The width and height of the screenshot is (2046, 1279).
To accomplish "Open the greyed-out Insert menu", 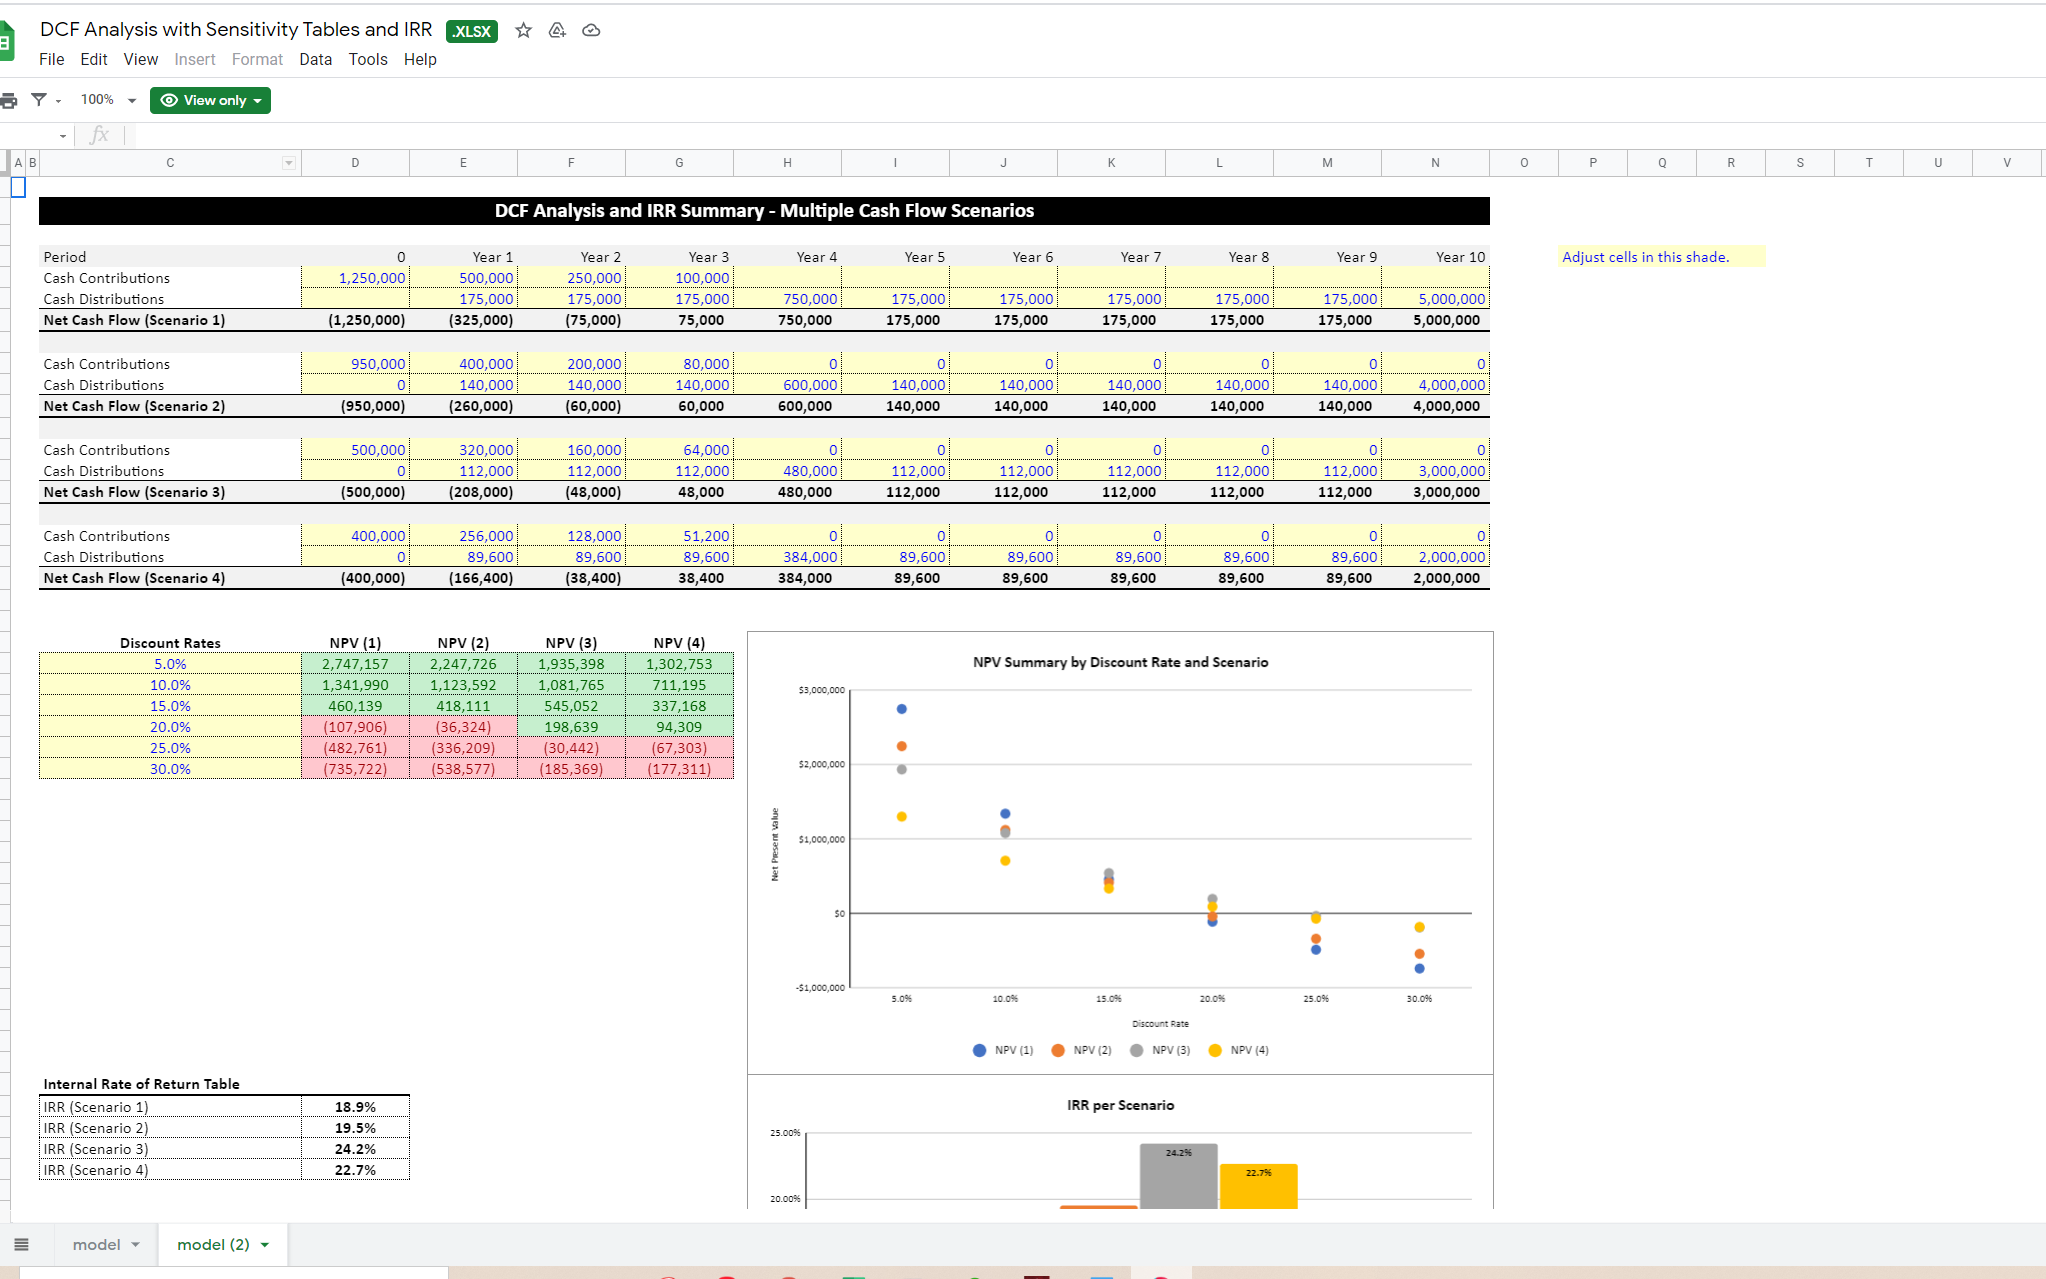I will click(x=195, y=59).
